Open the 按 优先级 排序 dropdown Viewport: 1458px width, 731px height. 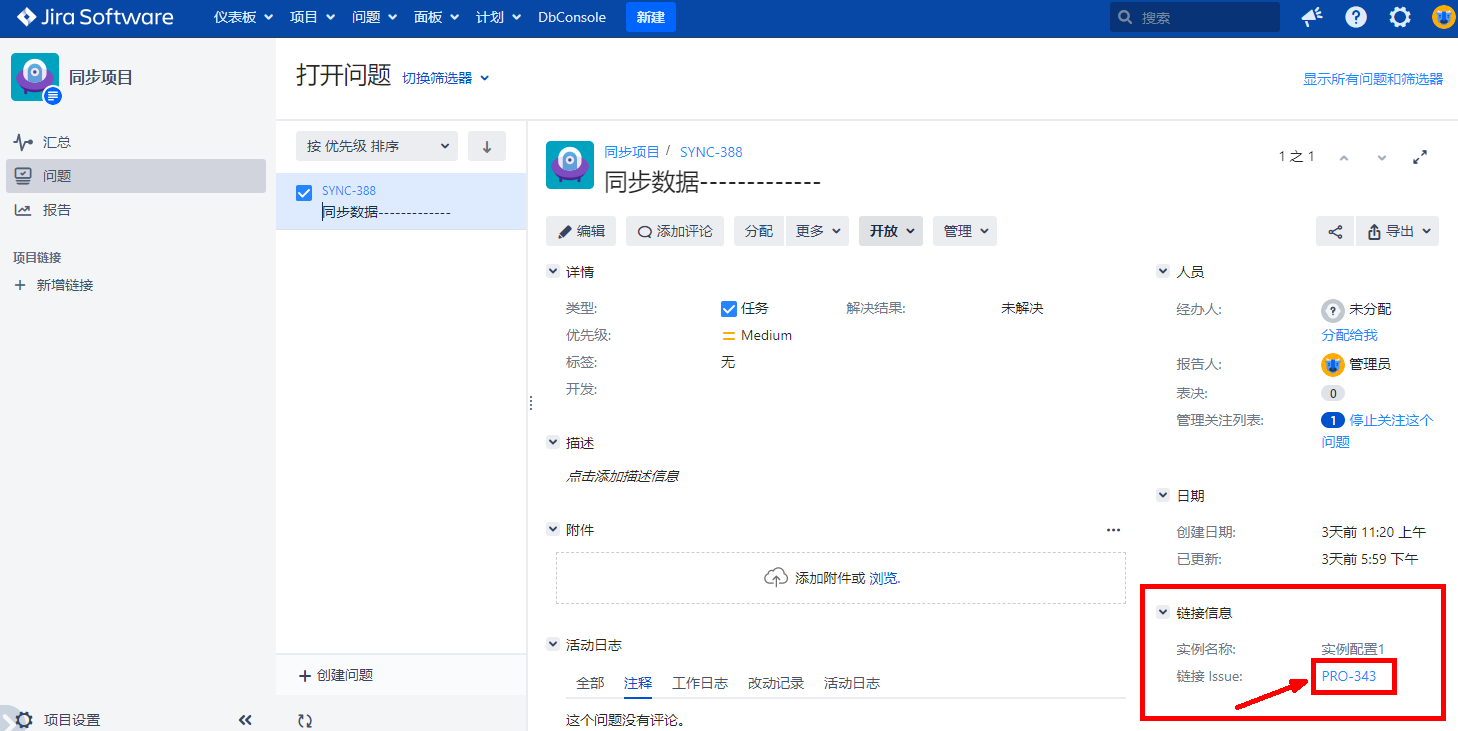point(376,146)
